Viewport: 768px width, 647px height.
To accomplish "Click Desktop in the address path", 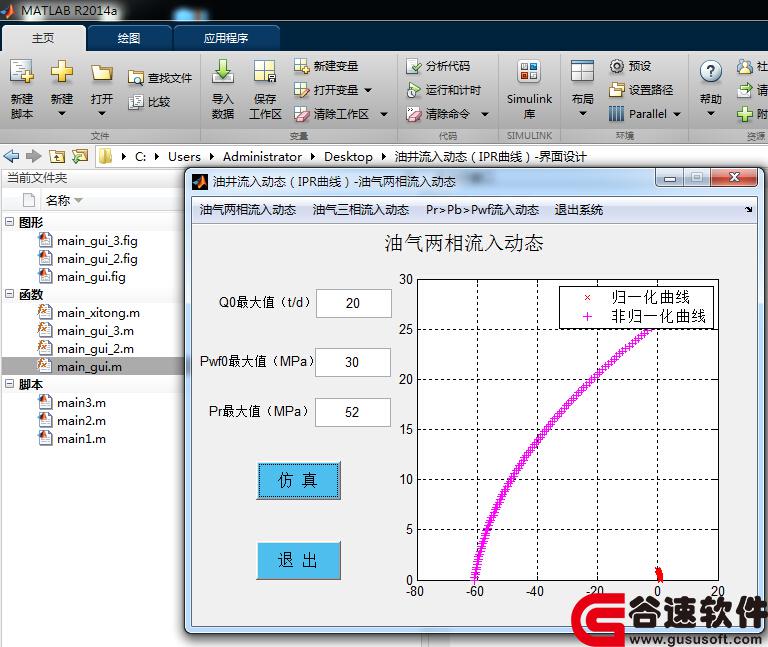I will 348,156.
